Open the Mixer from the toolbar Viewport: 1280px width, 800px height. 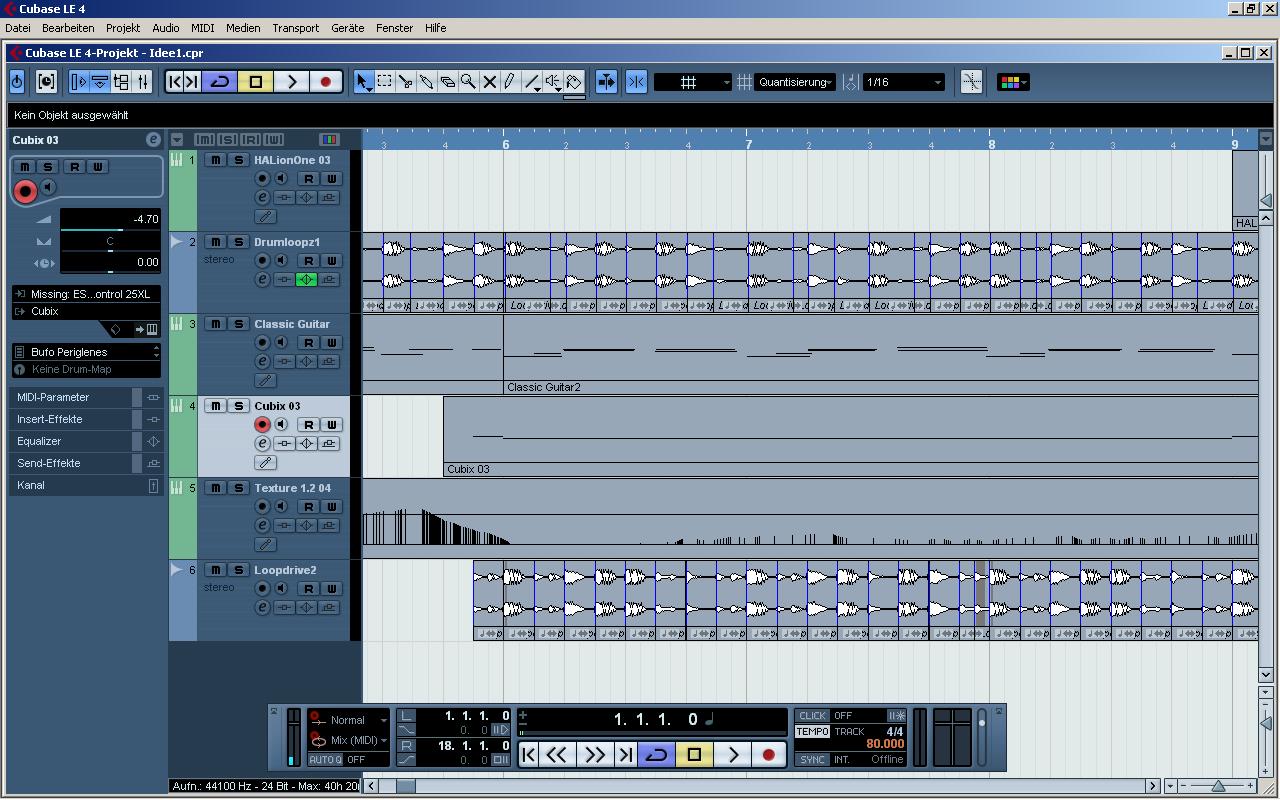click(143, 82)
